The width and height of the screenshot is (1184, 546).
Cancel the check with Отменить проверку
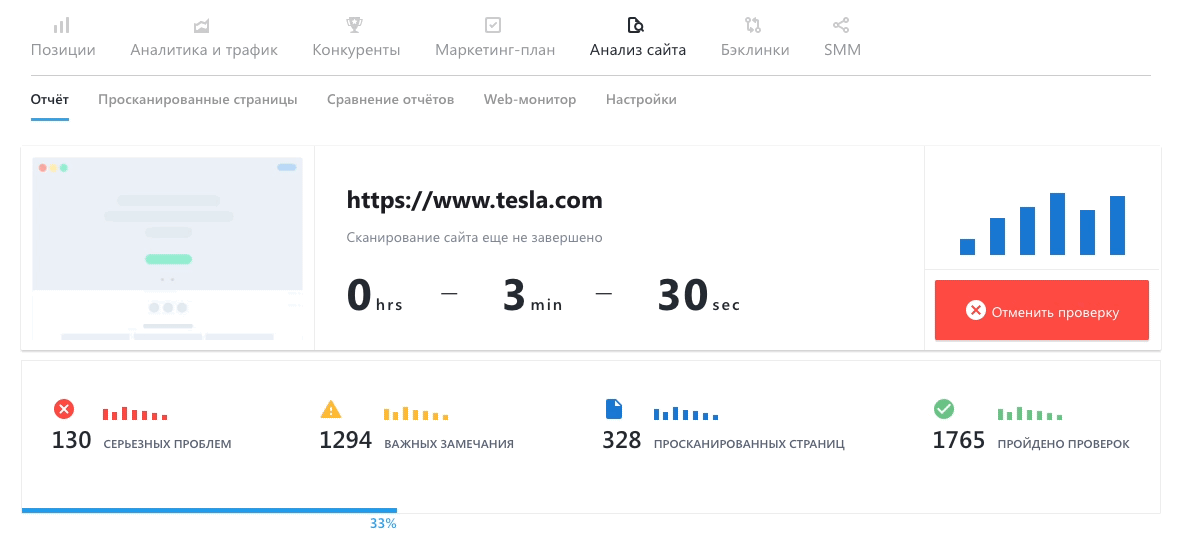point(1042,310)
